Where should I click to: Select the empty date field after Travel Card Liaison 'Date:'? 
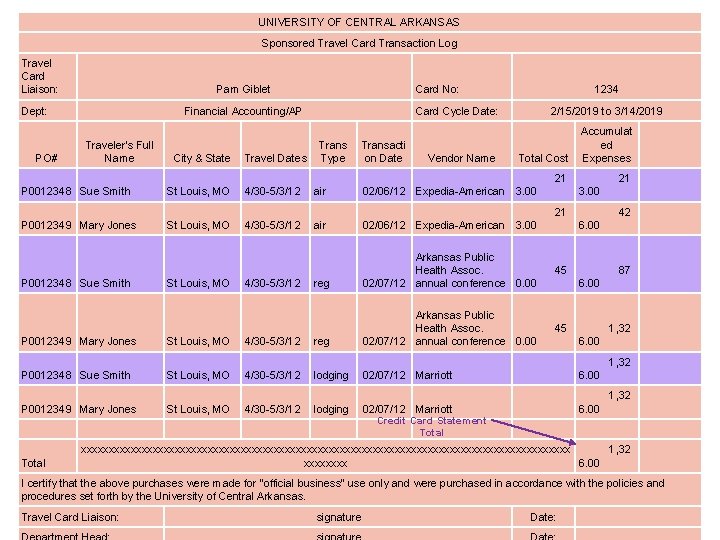click(638, 517)
